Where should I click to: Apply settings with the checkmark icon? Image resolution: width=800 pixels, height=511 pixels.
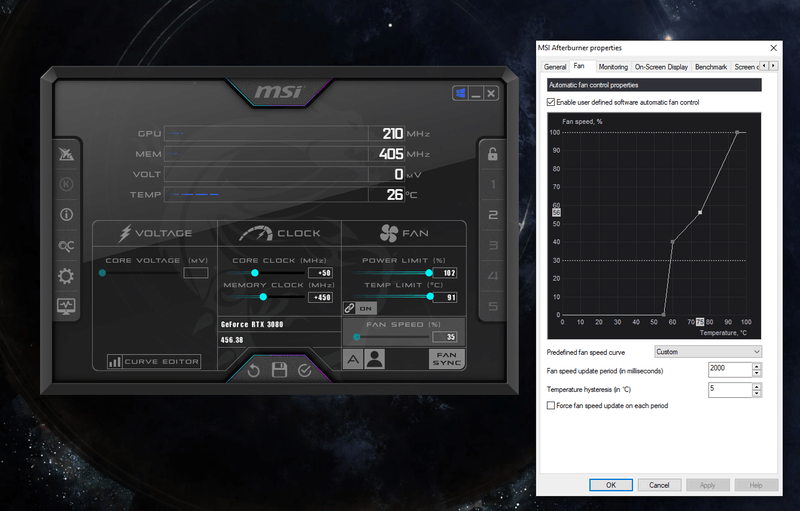click(305, 370)
